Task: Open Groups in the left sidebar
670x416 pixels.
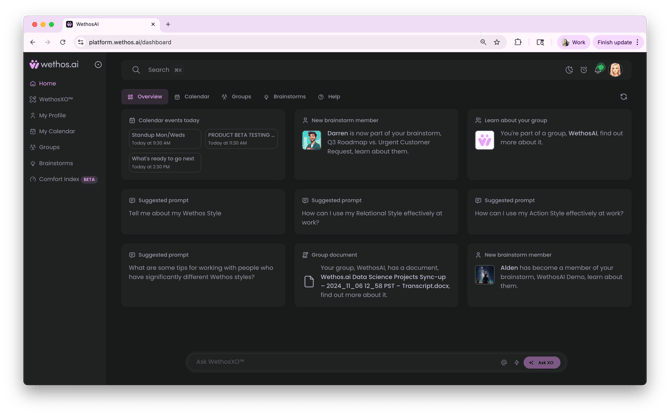Action: pos(45,147)
